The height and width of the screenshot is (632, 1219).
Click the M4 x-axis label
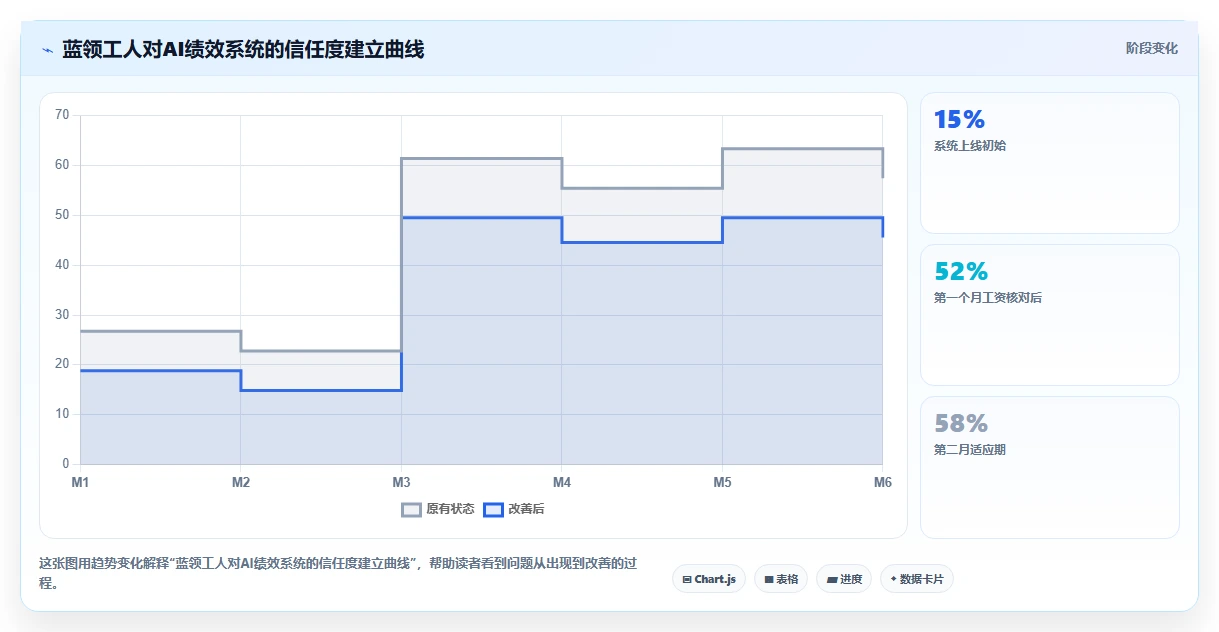562,483
